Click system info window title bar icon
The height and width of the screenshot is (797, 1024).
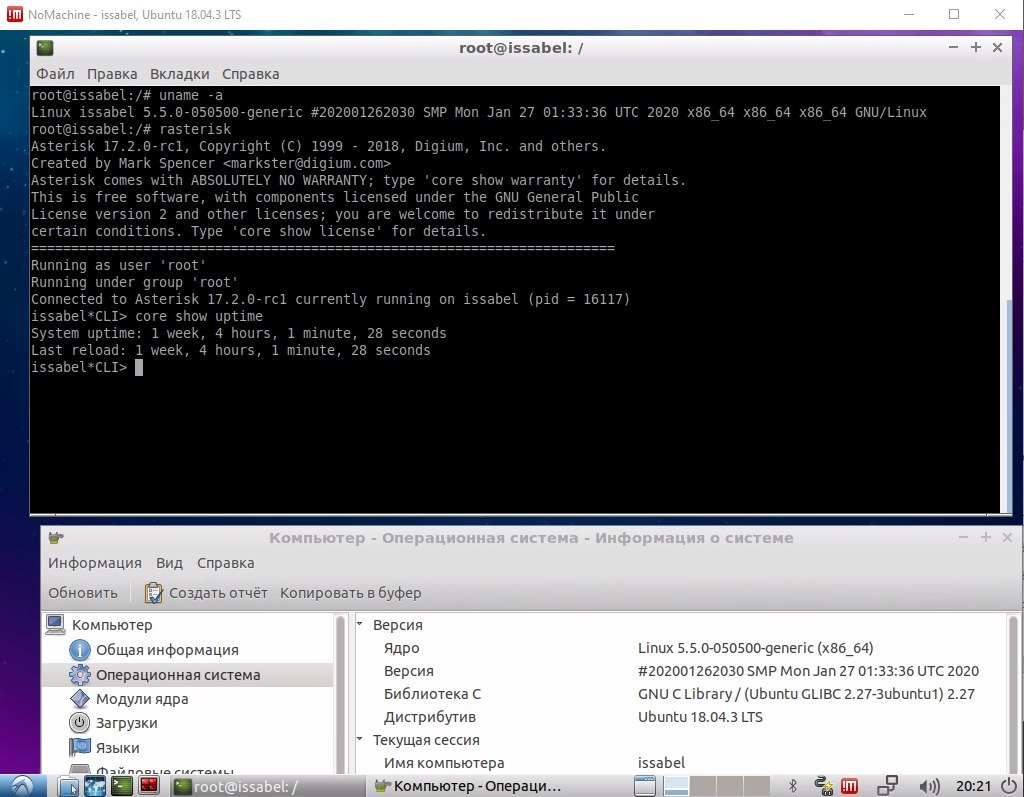[x=56, y=538]
